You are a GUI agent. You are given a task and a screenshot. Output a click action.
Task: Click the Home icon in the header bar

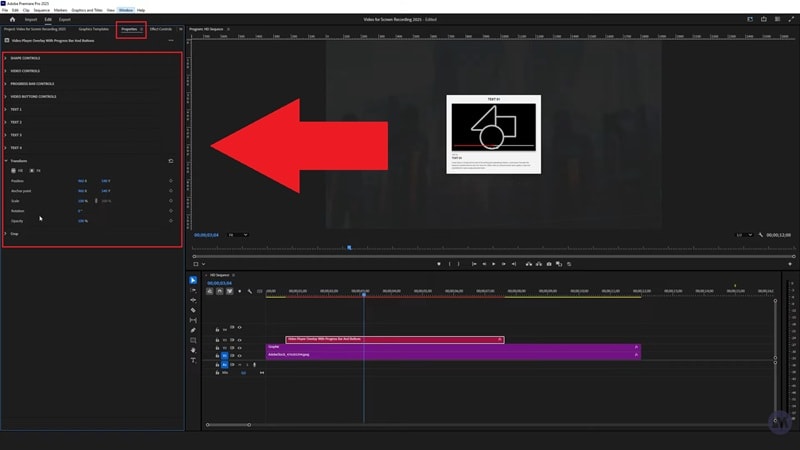12,19
